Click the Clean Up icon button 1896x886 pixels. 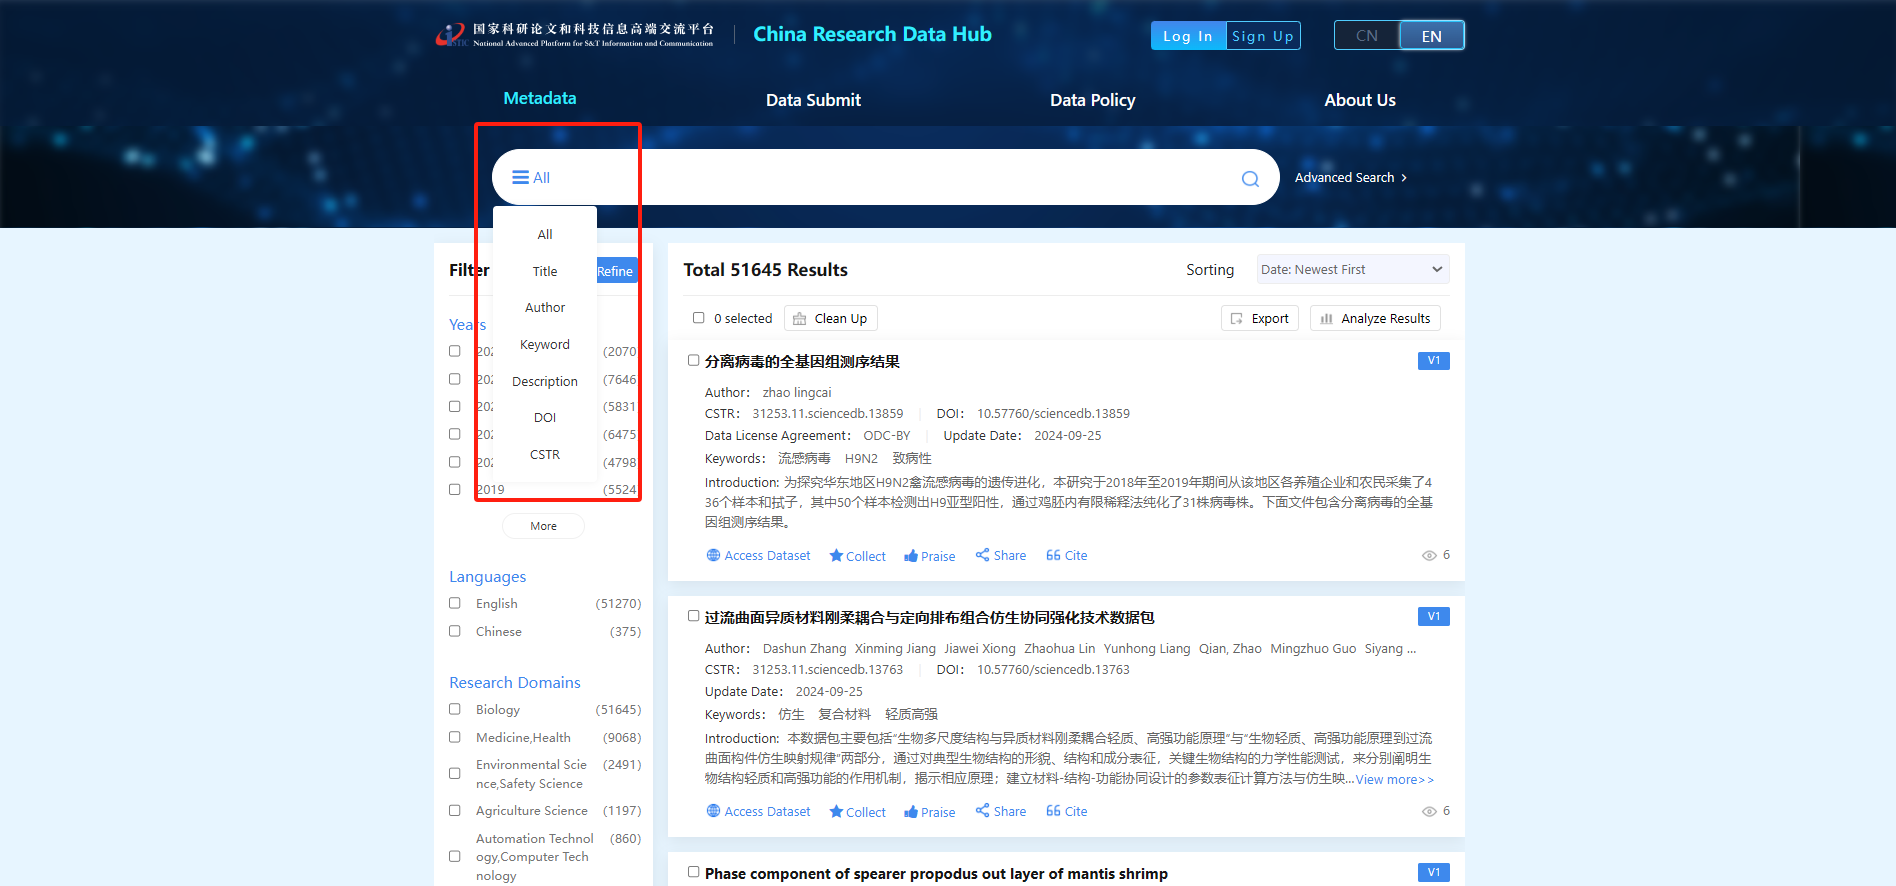point(830,319)
